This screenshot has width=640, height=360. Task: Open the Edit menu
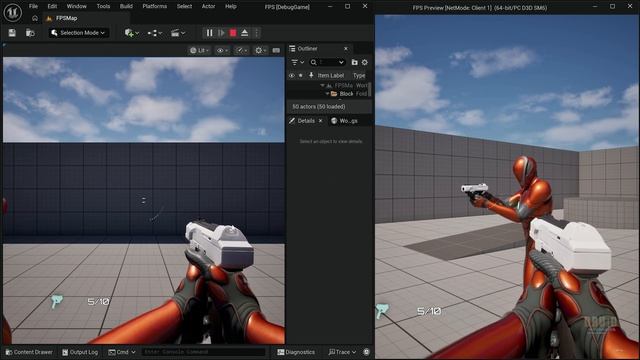click(52, 7)
